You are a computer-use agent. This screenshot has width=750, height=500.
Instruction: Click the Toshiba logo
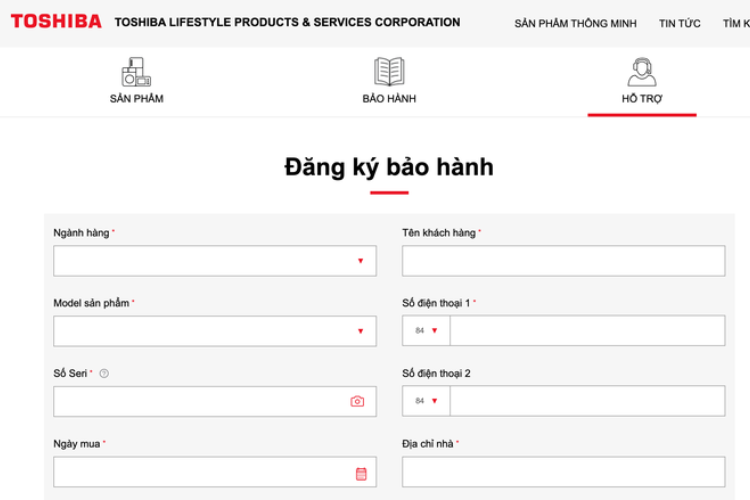click(x=56, y=22)
